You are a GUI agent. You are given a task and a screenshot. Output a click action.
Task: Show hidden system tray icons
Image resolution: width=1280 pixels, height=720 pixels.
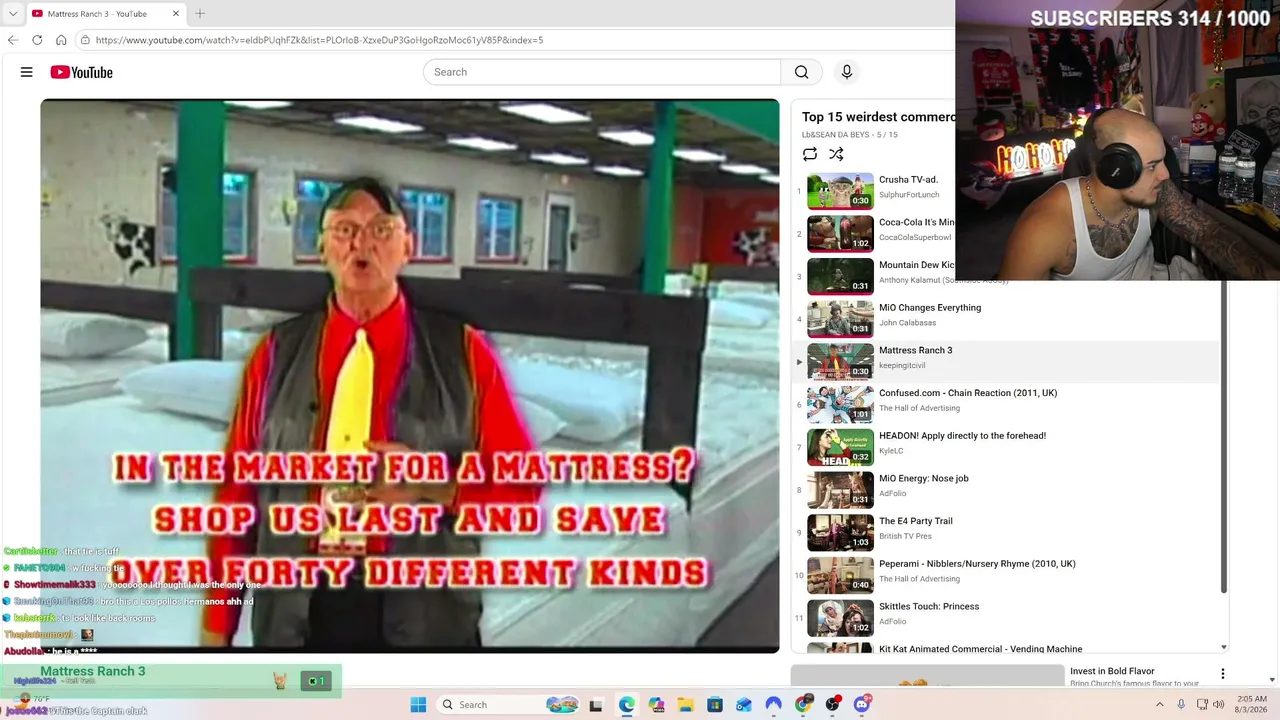coord(1160,705)
